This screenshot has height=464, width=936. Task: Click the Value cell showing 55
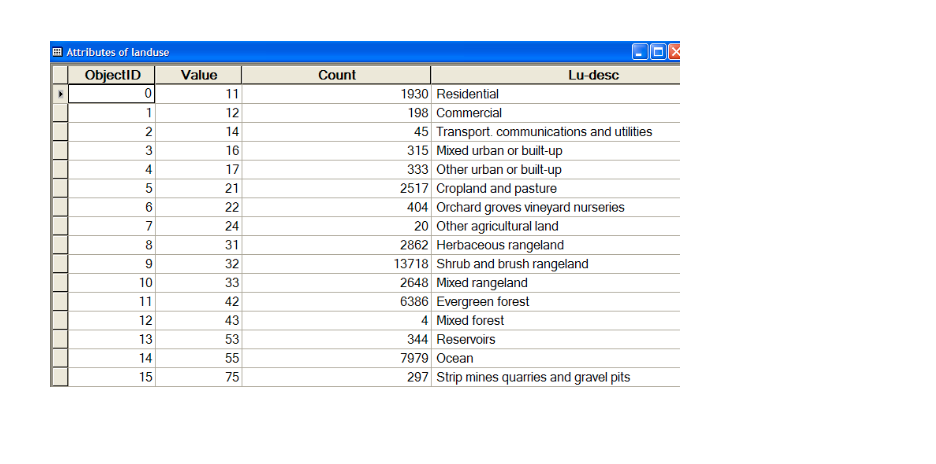(x=199, y=358)
